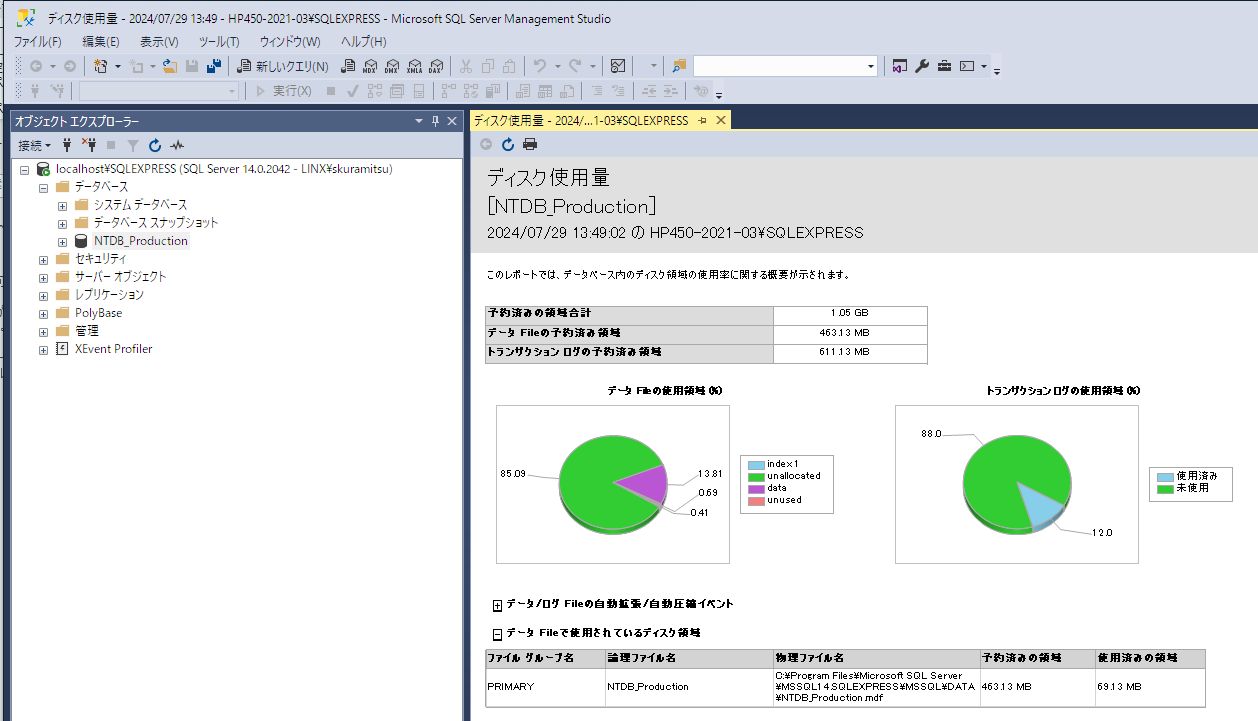Image resolution: width=1258 pixels, height=721 pixels.
Task: Toggle auto-hide pin on Object Explorer panel
Action: pos(435,121)
